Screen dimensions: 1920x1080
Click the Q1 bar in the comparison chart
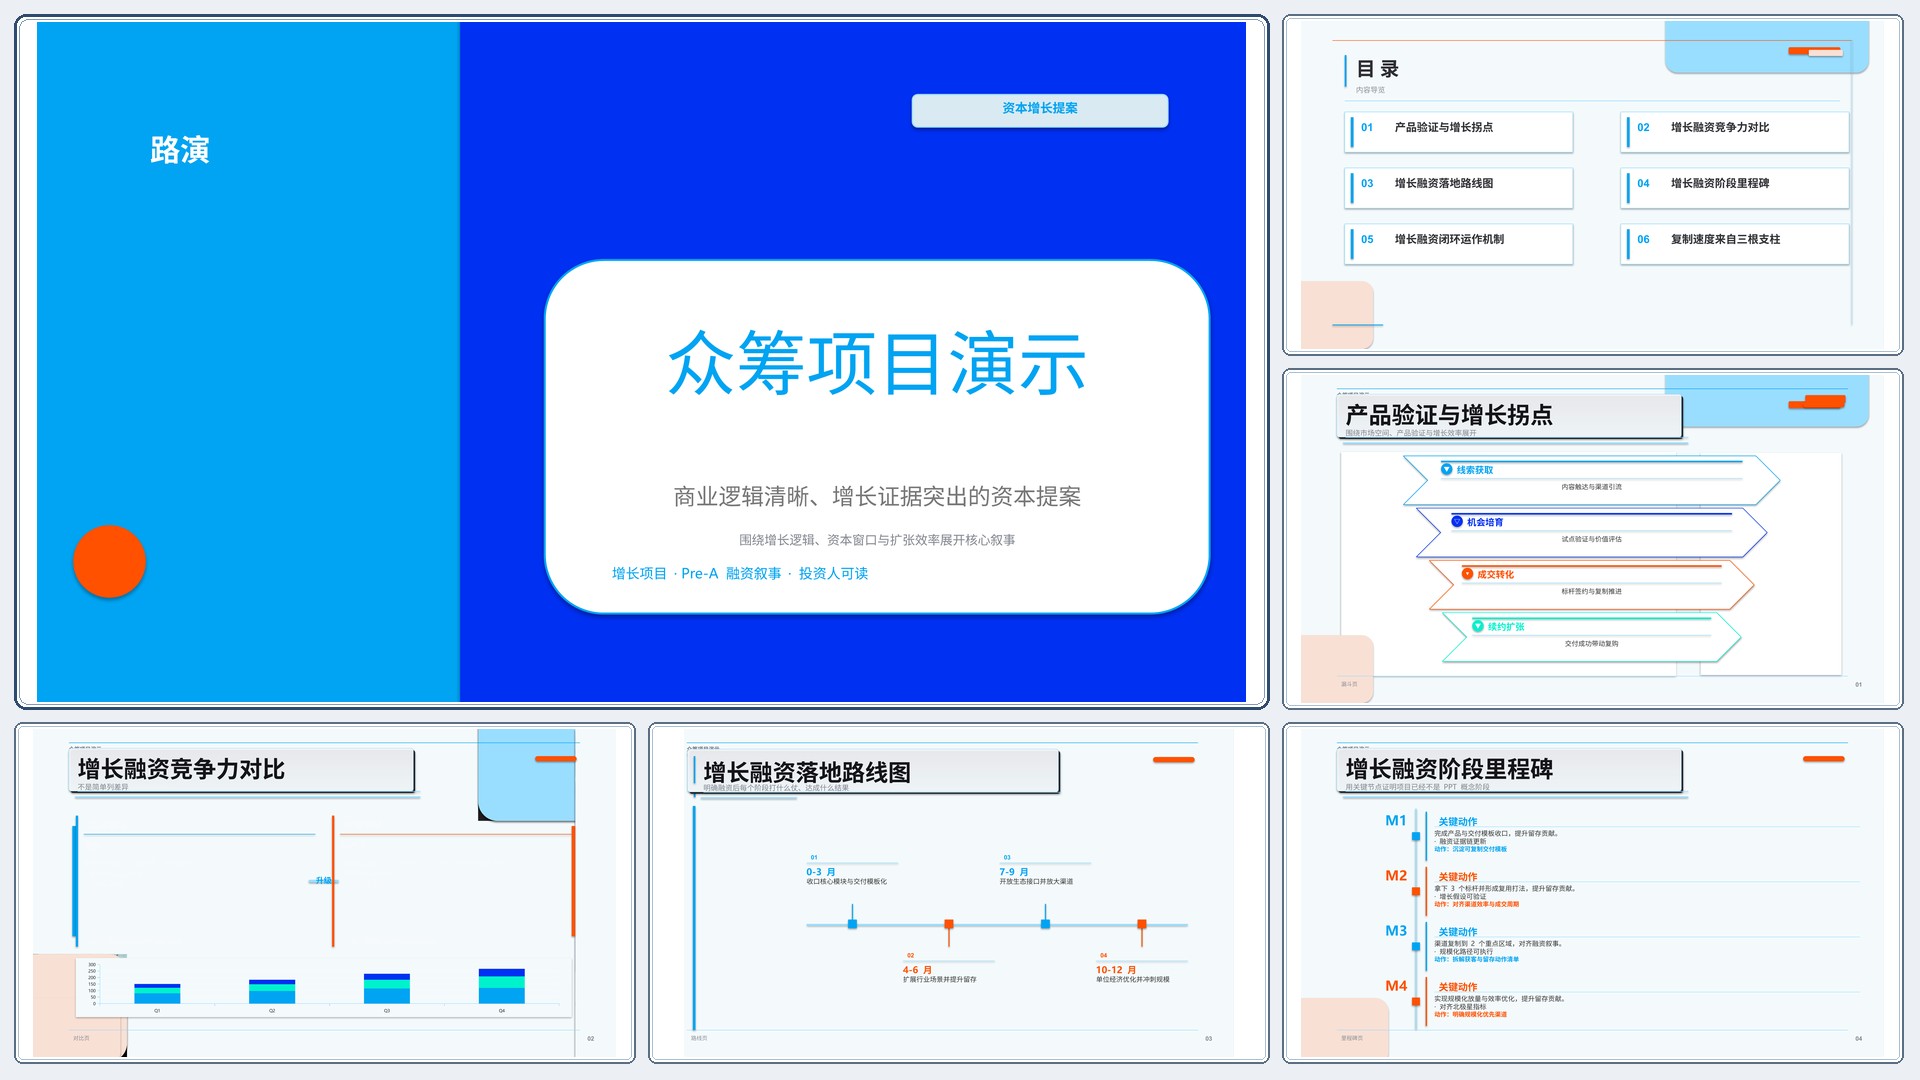click(157, 993)
